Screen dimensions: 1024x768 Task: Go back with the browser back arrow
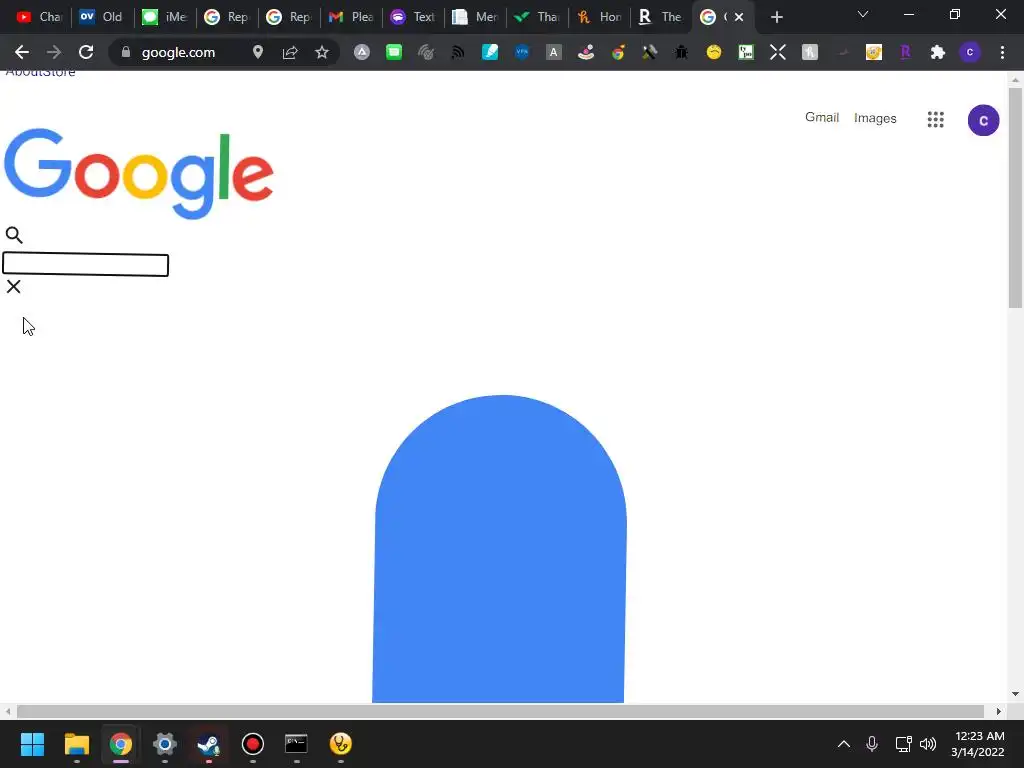pos(22,52)
